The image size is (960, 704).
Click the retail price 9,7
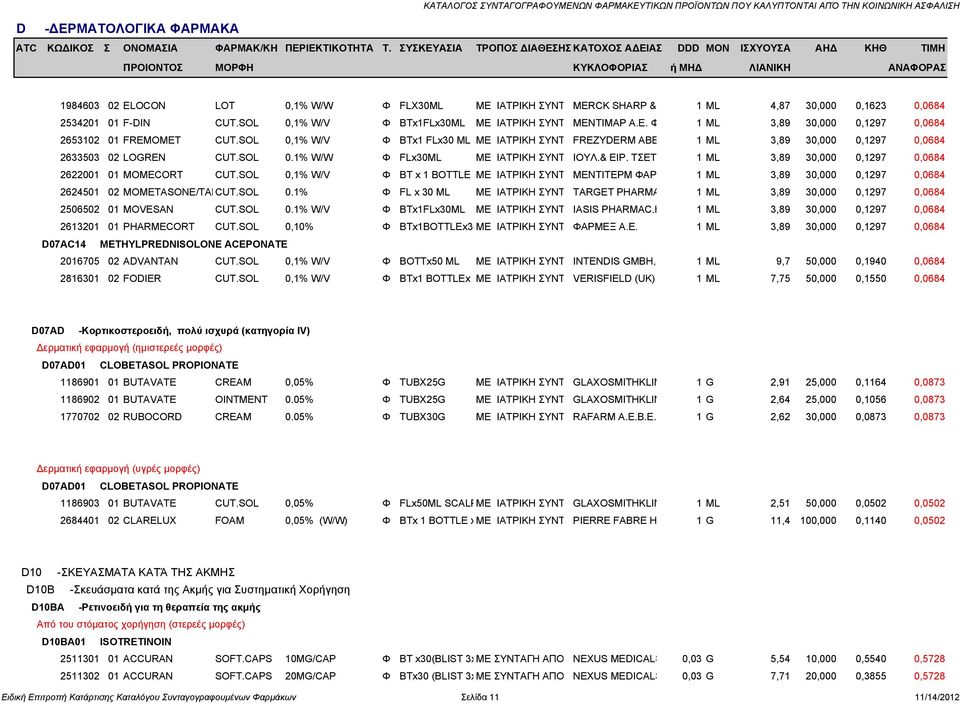[x=783, y=261]
